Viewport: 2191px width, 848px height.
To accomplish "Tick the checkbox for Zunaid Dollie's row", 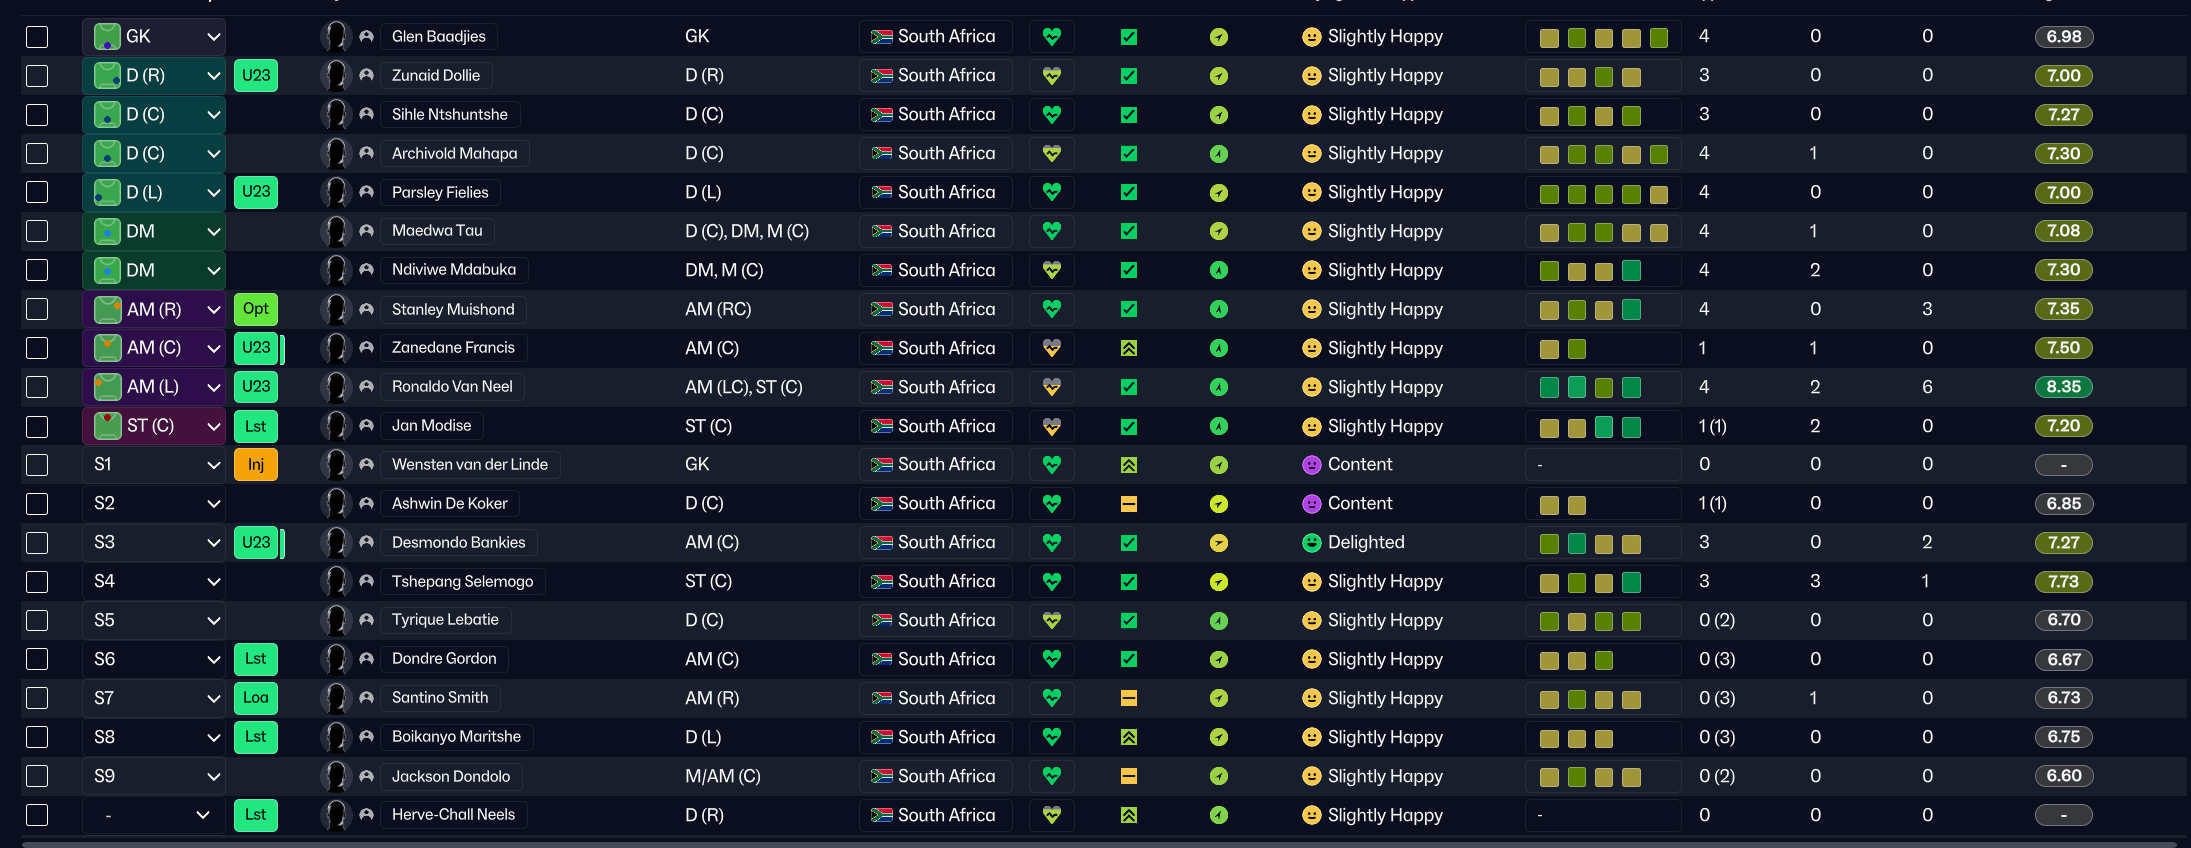I will (37, 76).
